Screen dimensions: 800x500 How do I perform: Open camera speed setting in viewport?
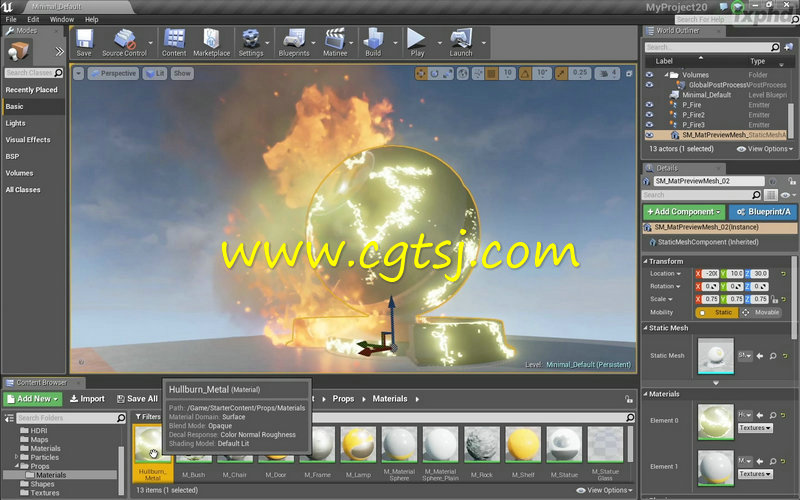point(608,73)
